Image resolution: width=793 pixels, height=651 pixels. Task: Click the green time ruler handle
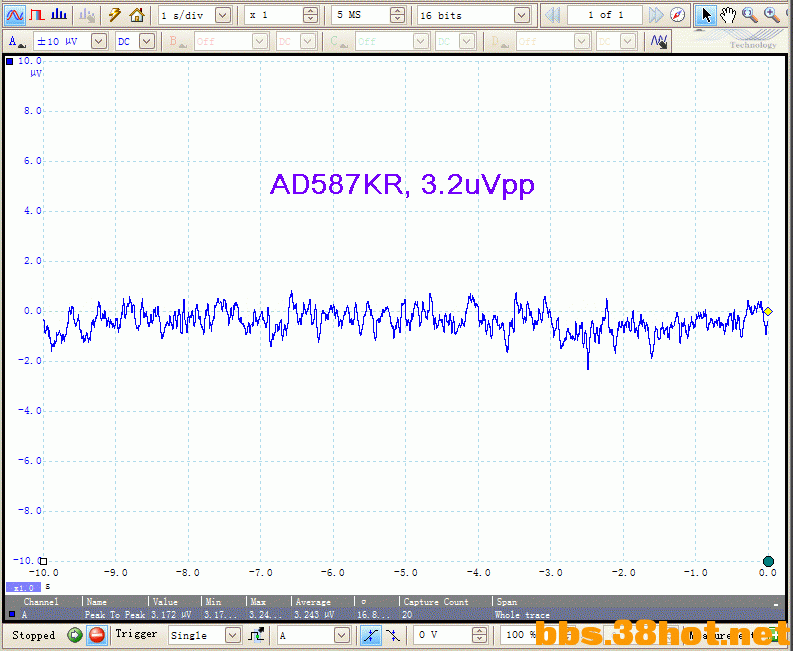click(x=768, y=561)
